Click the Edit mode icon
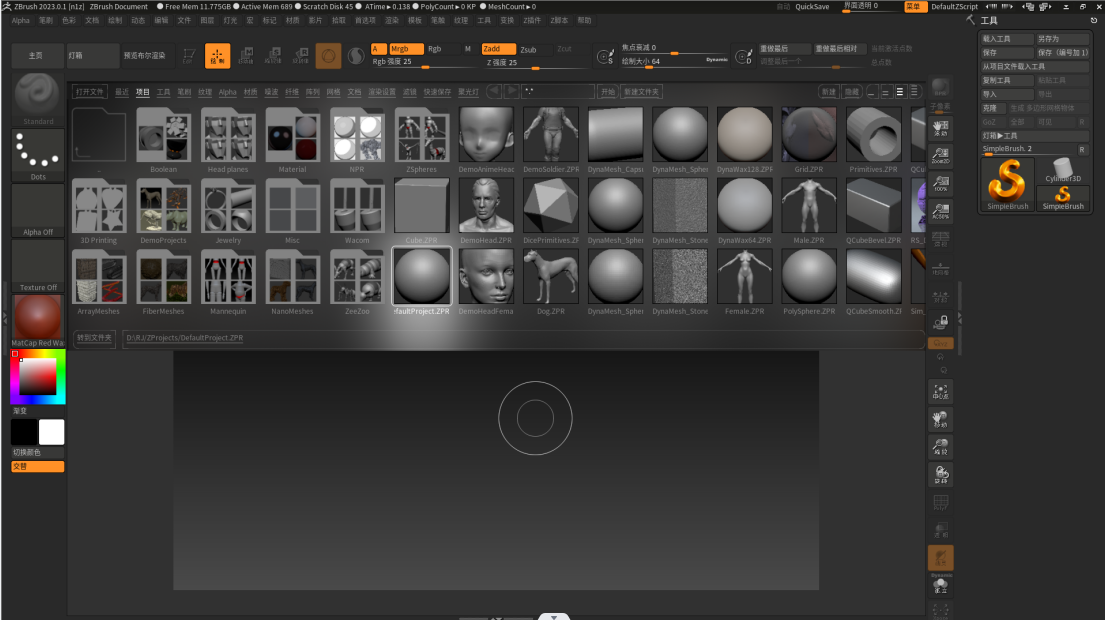The image size is (1105, 620). 189,56
